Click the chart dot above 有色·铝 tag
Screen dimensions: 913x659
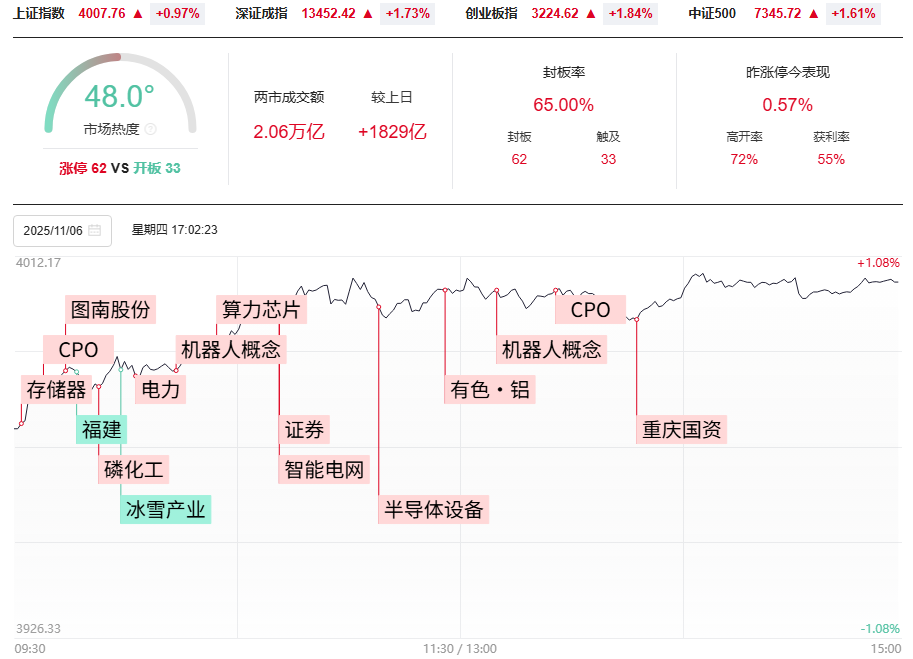click(445, 289)
